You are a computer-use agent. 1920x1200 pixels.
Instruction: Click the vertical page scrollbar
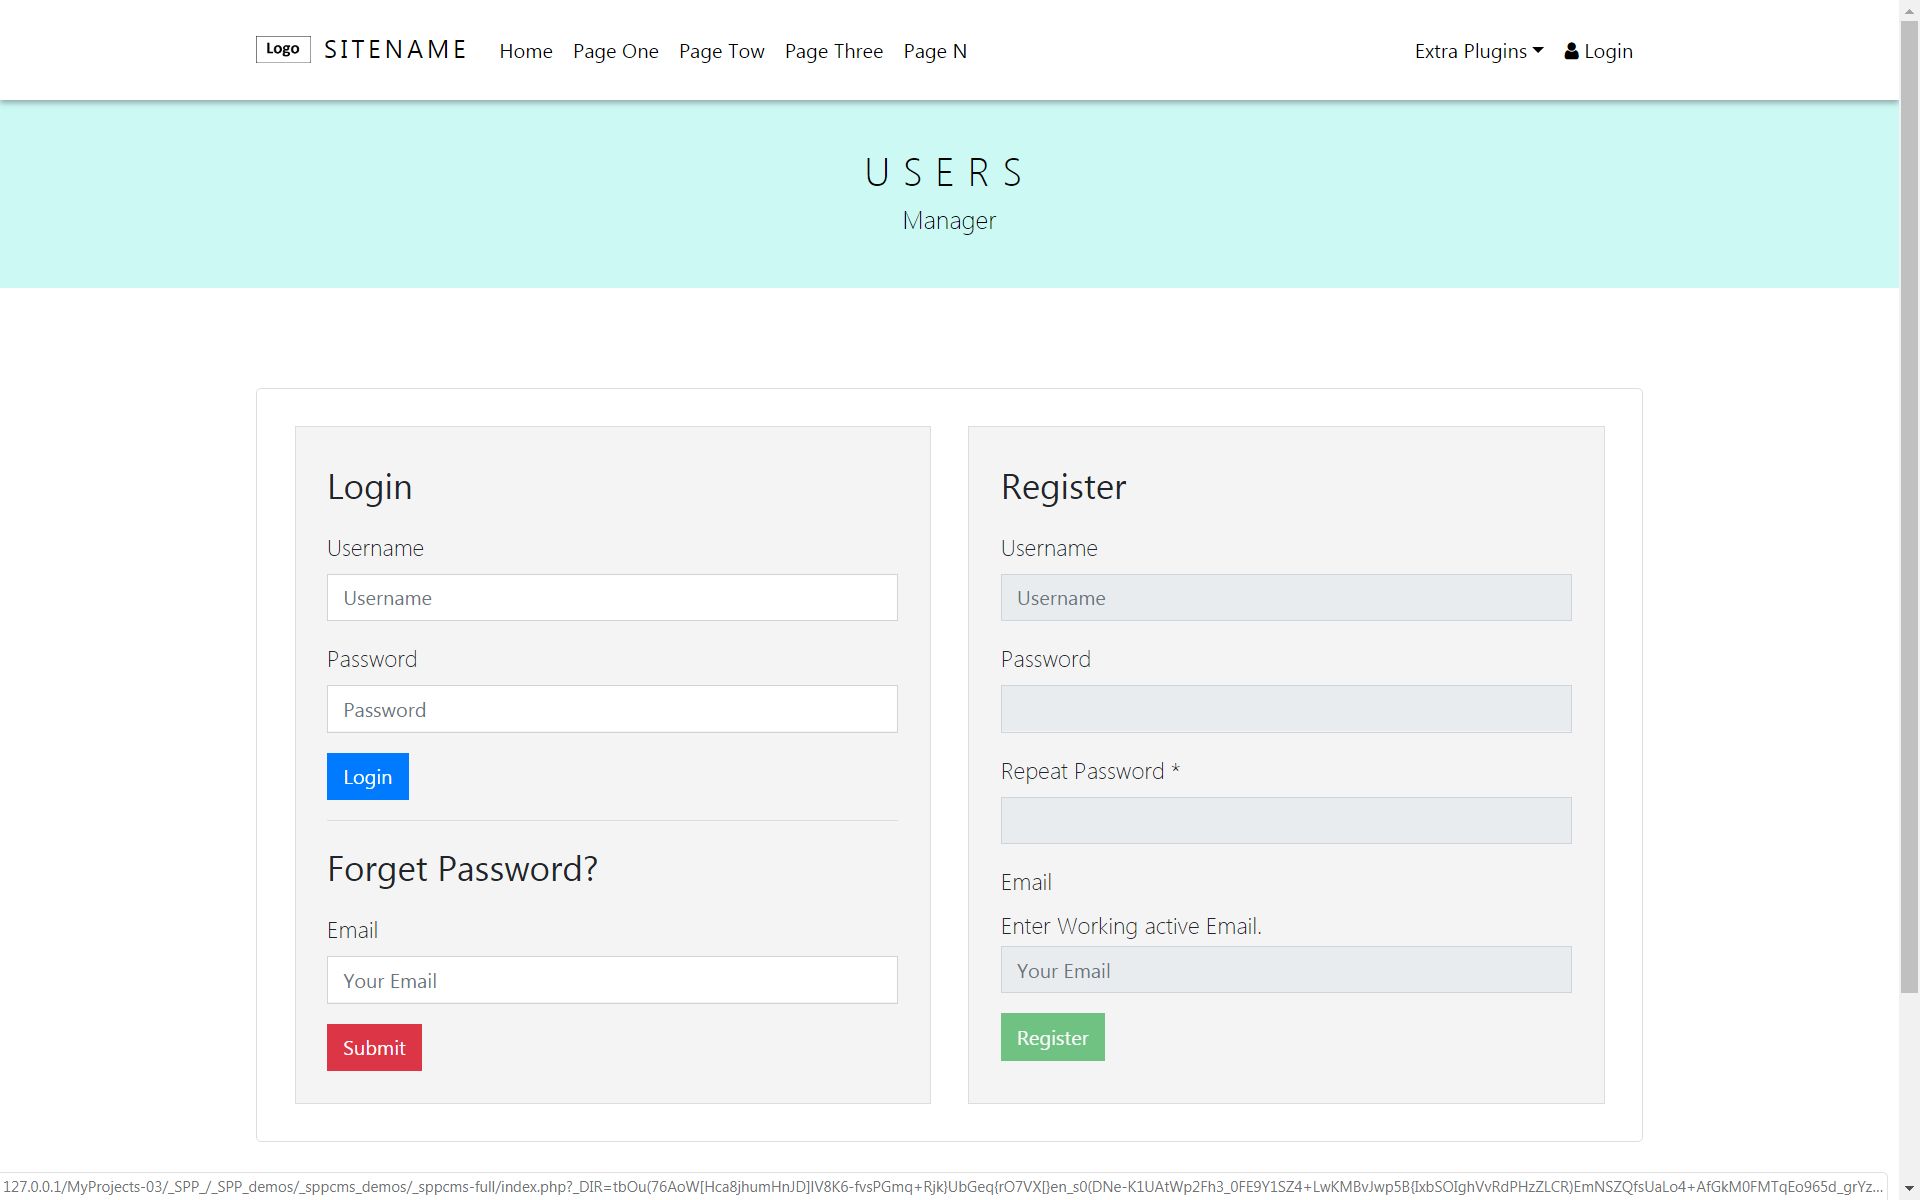click(x=1909, y=500)
